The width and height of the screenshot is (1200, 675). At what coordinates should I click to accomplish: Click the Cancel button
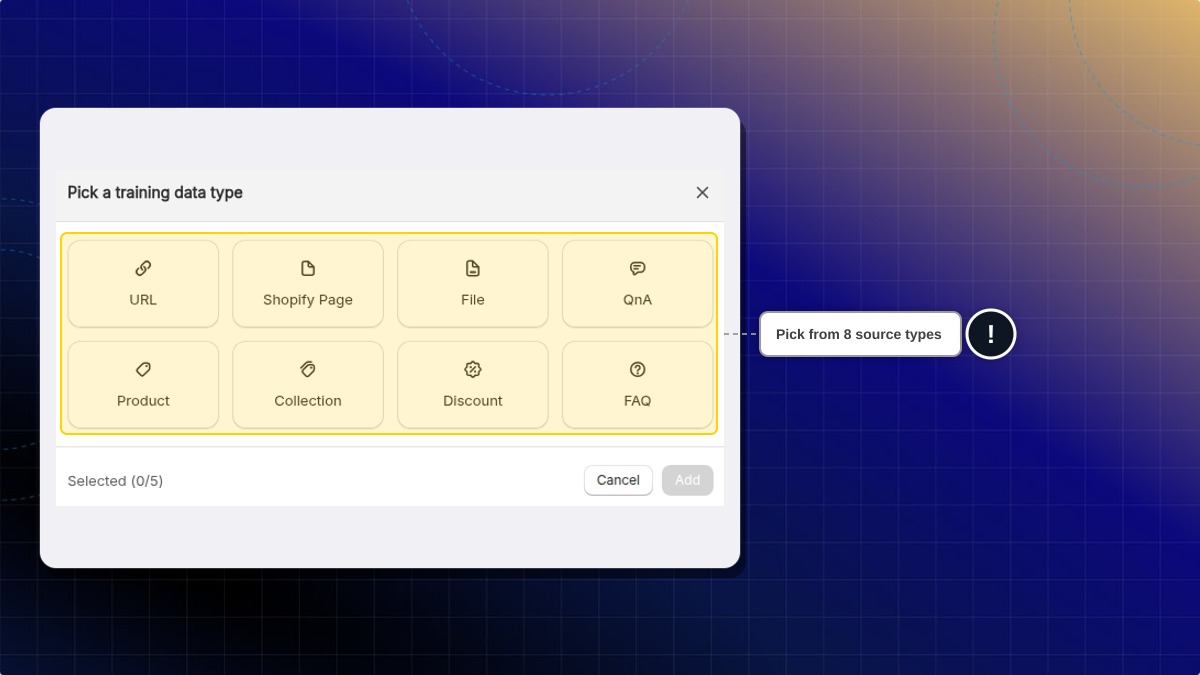tap(618, 480)
